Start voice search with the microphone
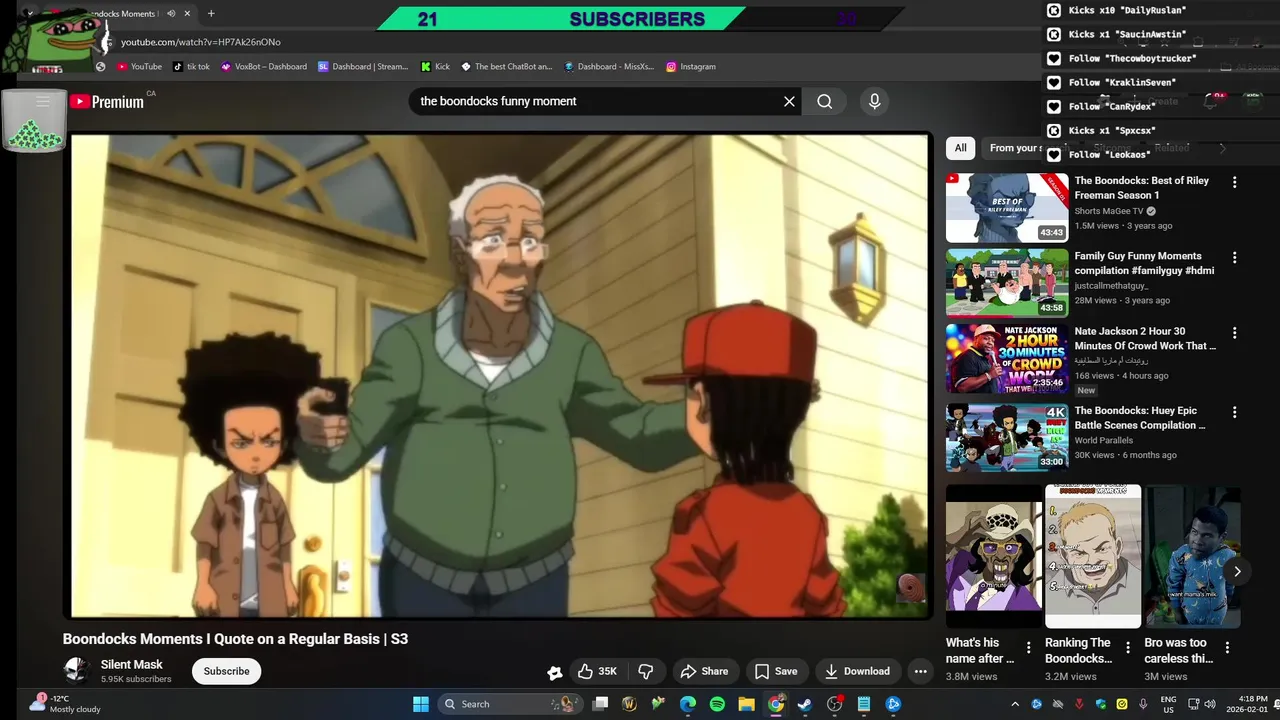The height and width of the screenshot is (720, 1280). (874, 101)
